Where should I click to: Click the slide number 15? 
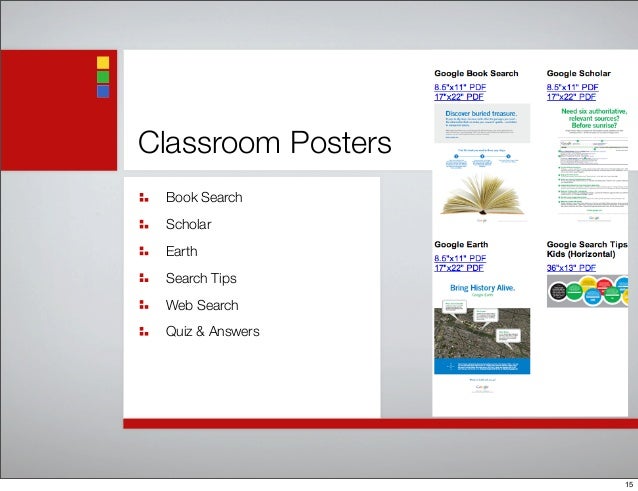(x=629, y=484)
